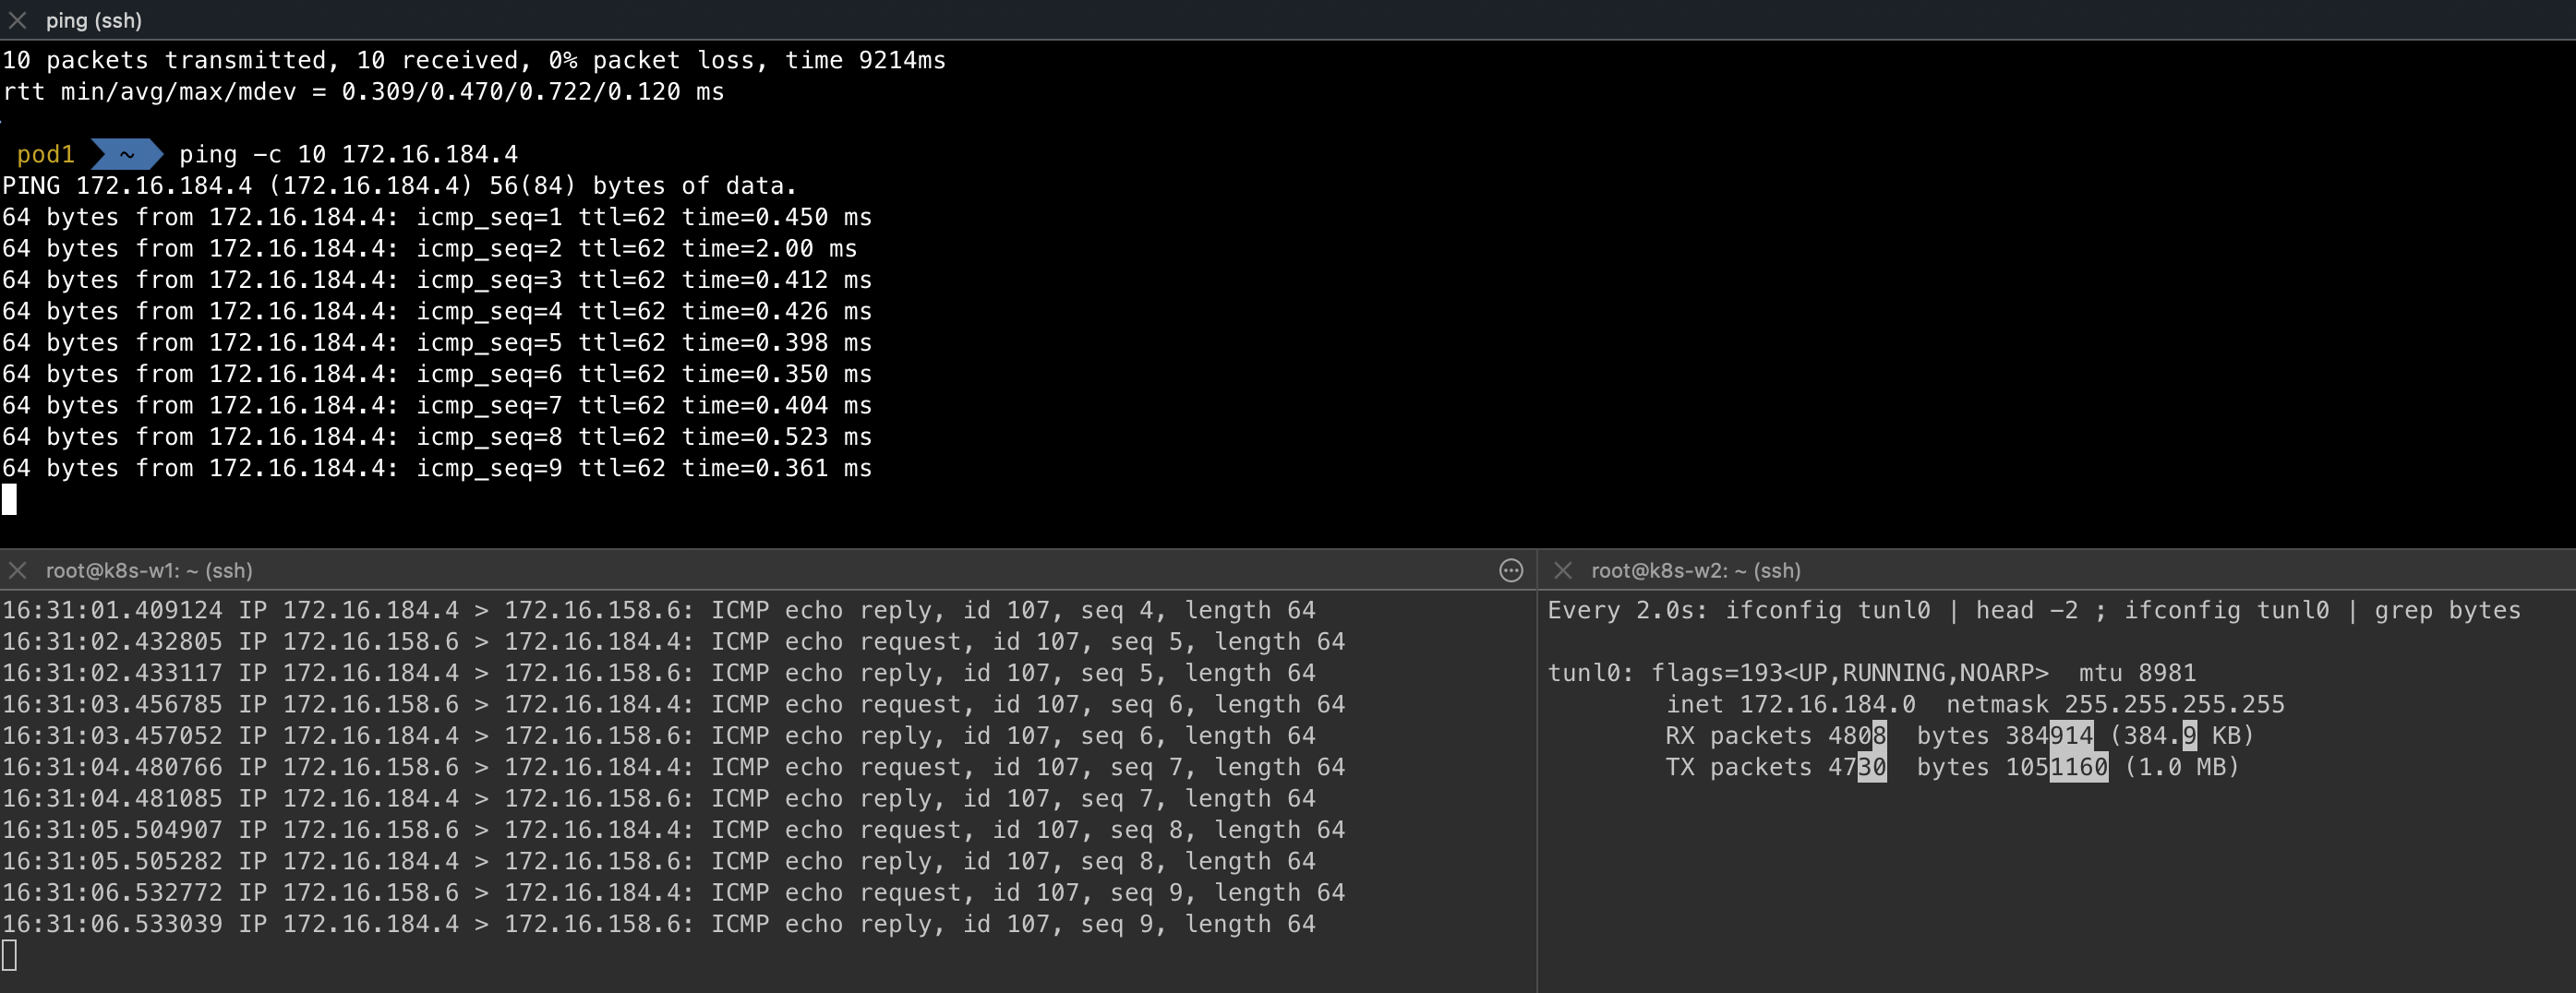Close the ping (ssh) pane

[17, 20]
